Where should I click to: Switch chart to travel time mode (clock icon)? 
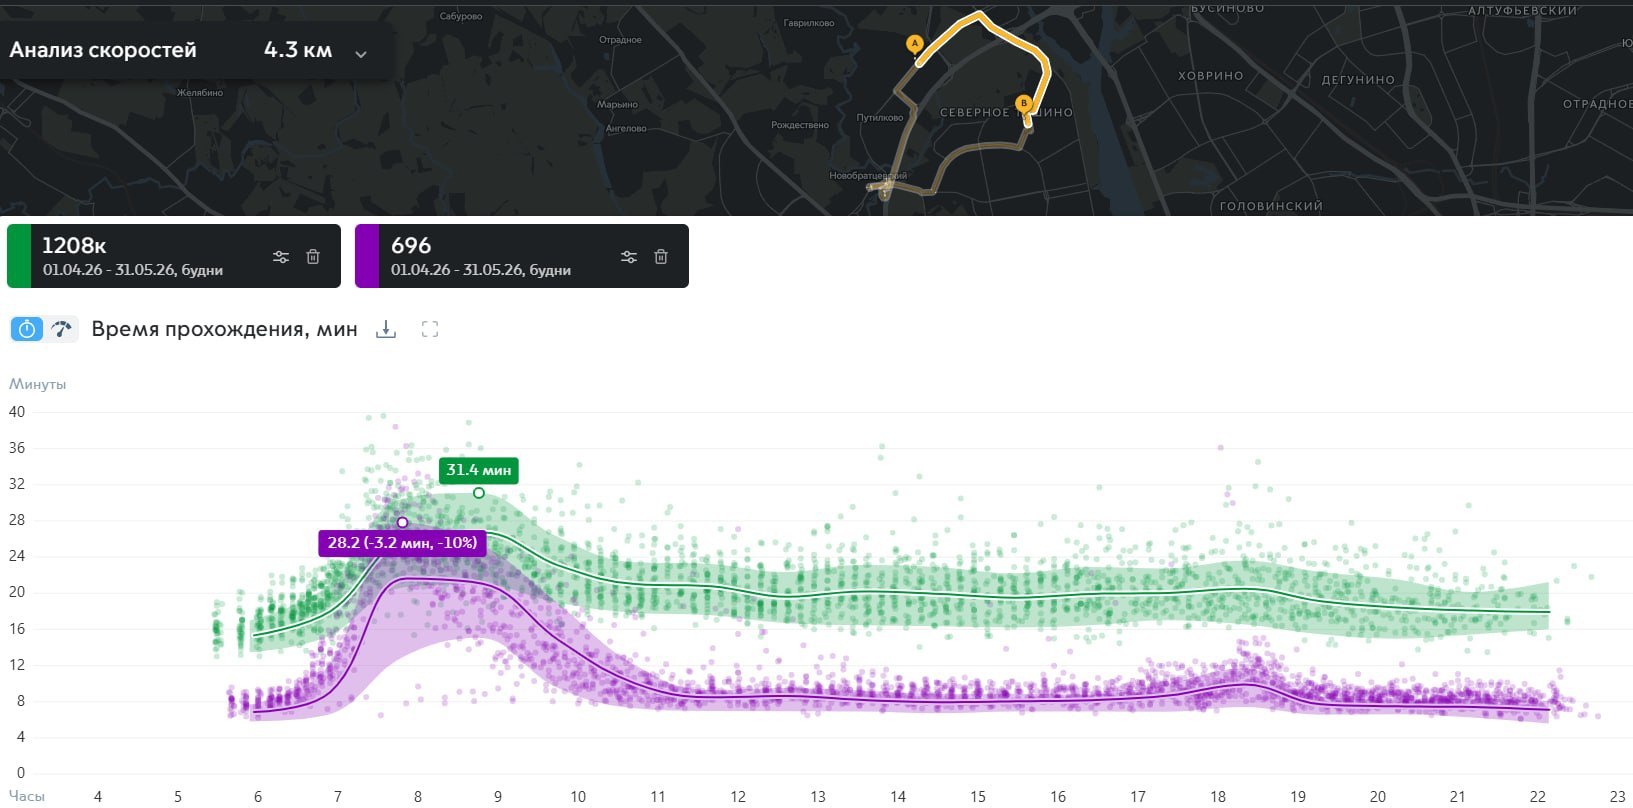tap(27, 329)
